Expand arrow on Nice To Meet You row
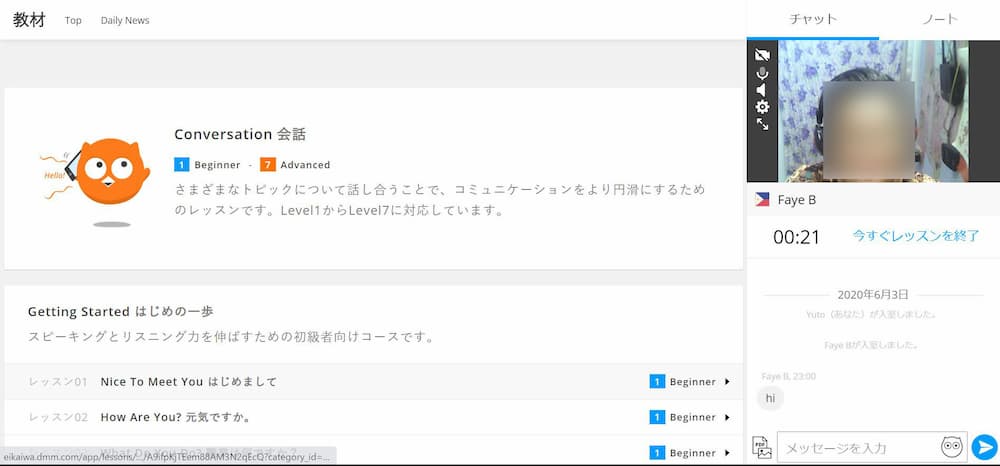Viewport: 1000px width, 466px height. (x=727, y=382)
